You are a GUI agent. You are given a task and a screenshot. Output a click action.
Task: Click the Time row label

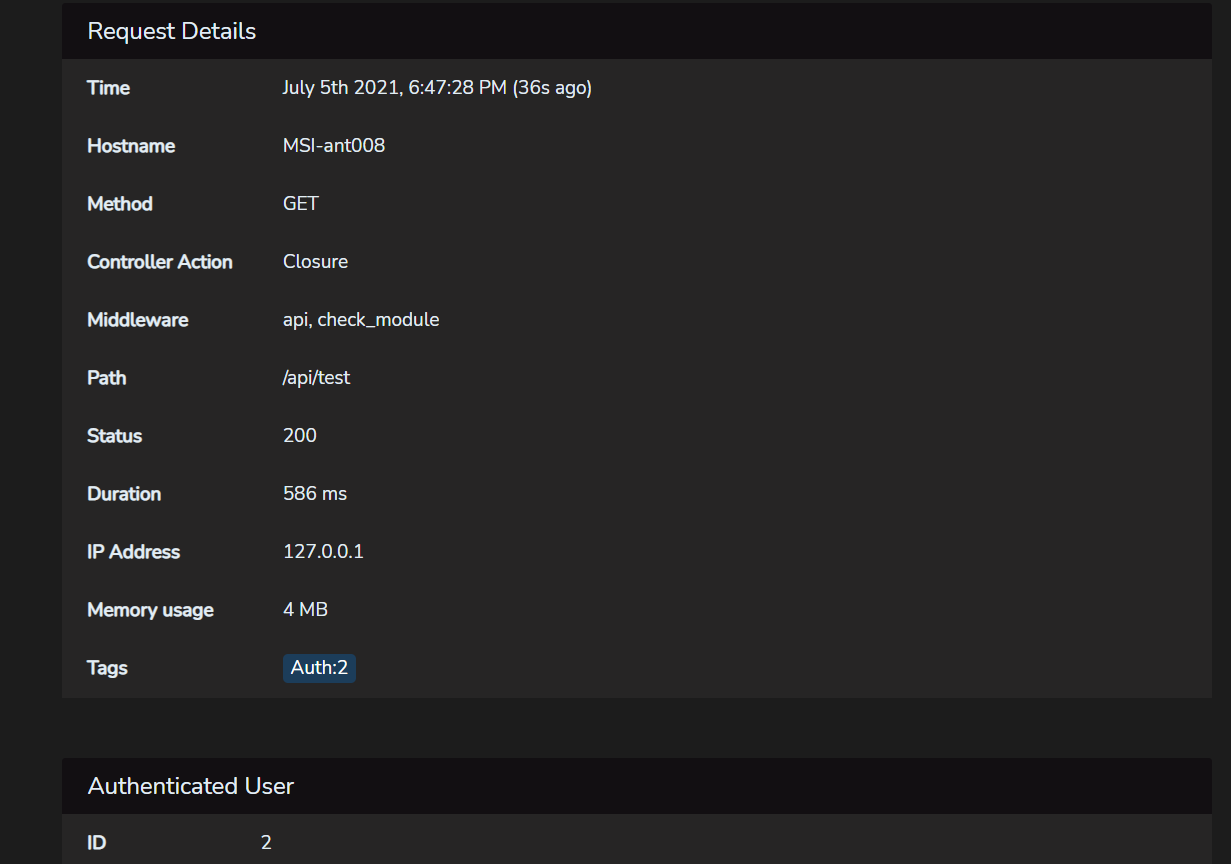[x=108, y=87]
